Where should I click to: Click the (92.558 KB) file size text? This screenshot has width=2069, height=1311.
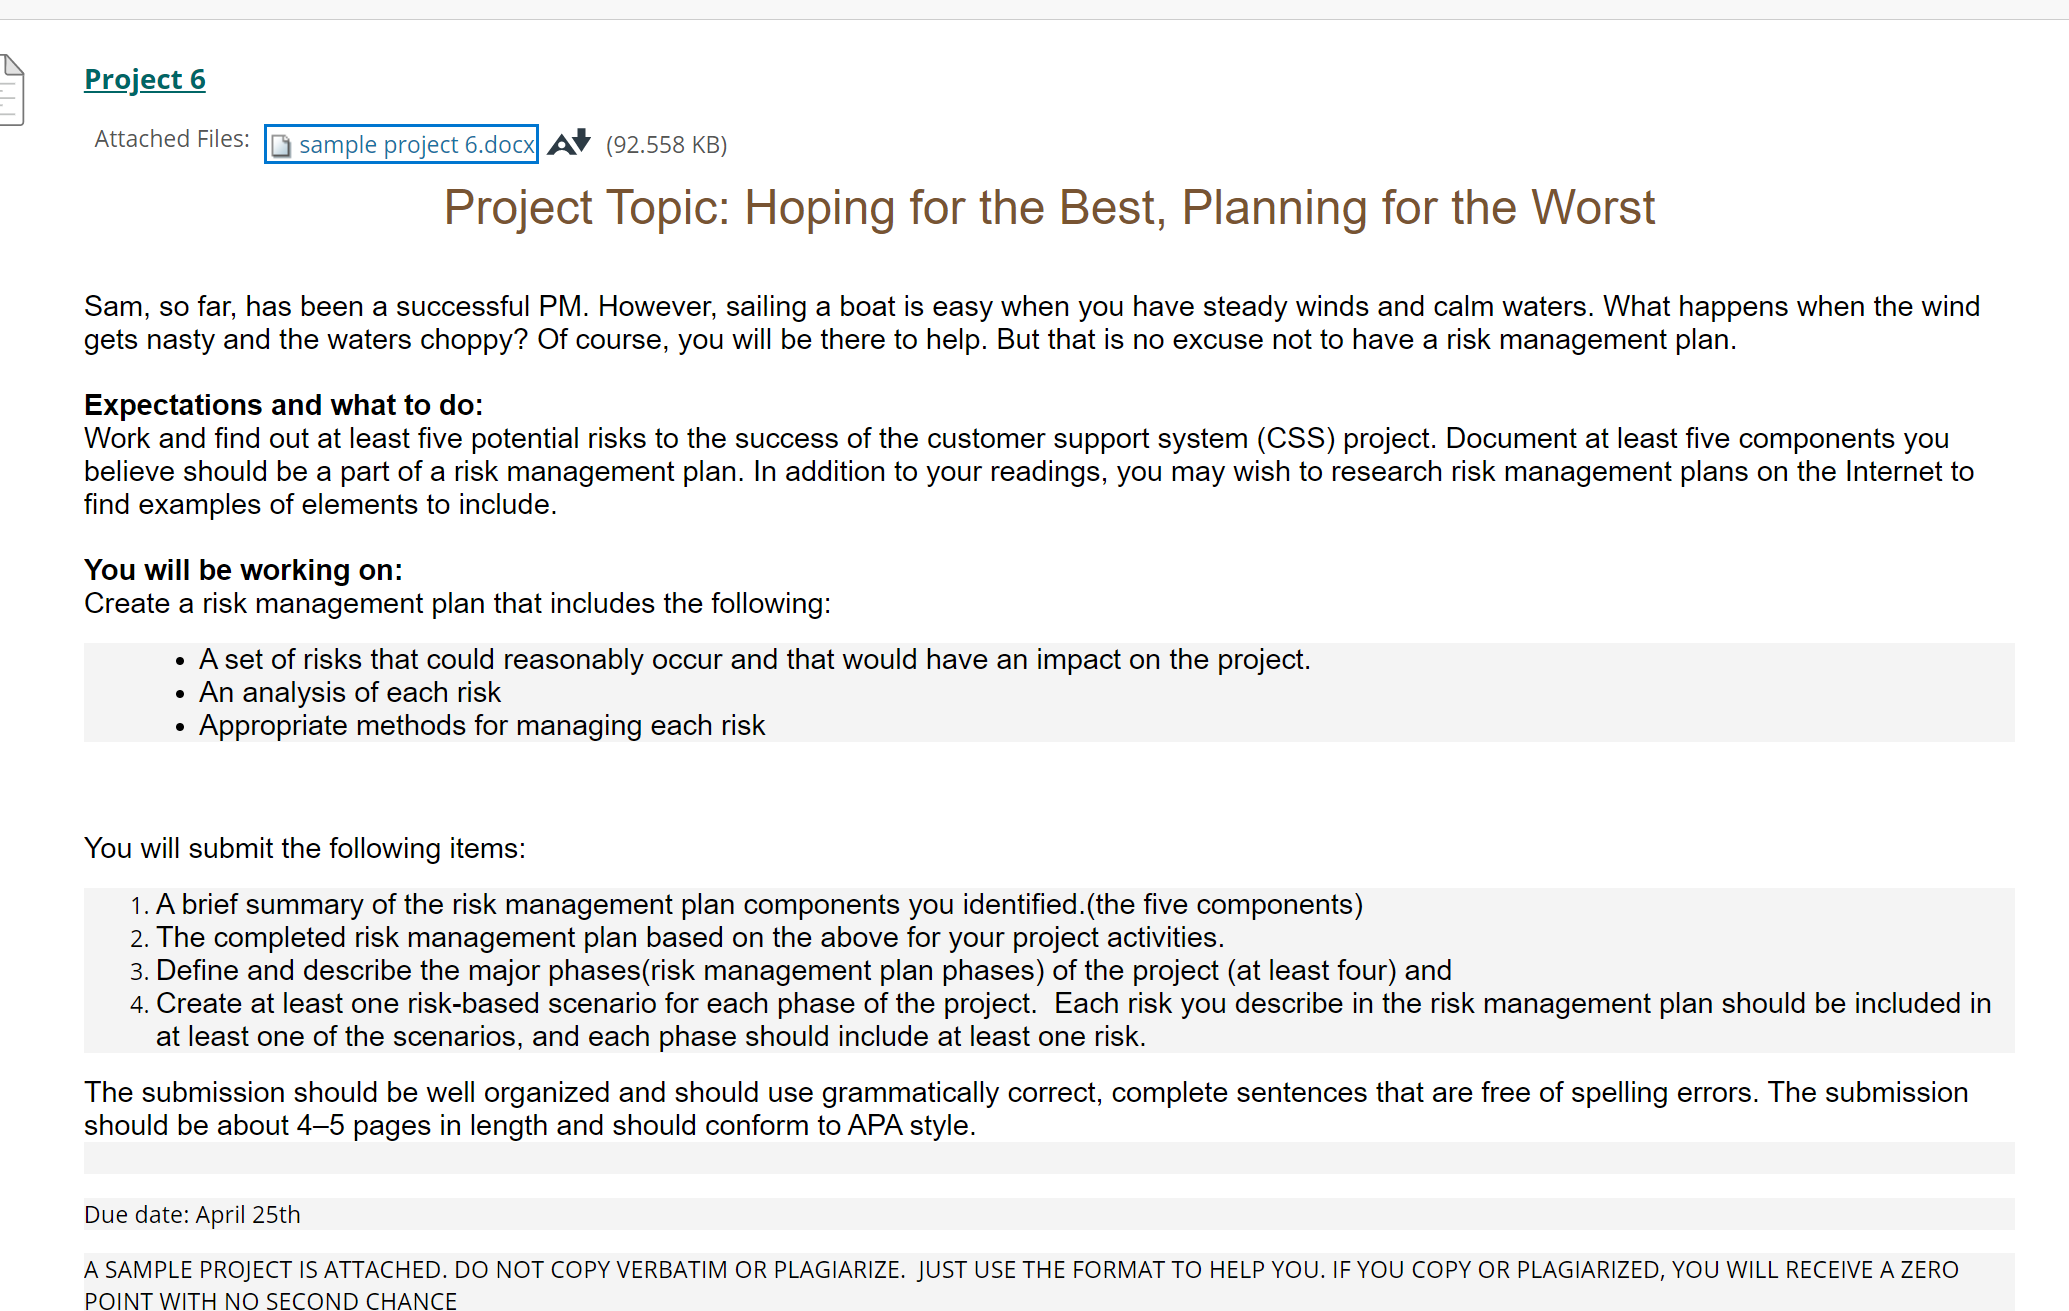666,145
